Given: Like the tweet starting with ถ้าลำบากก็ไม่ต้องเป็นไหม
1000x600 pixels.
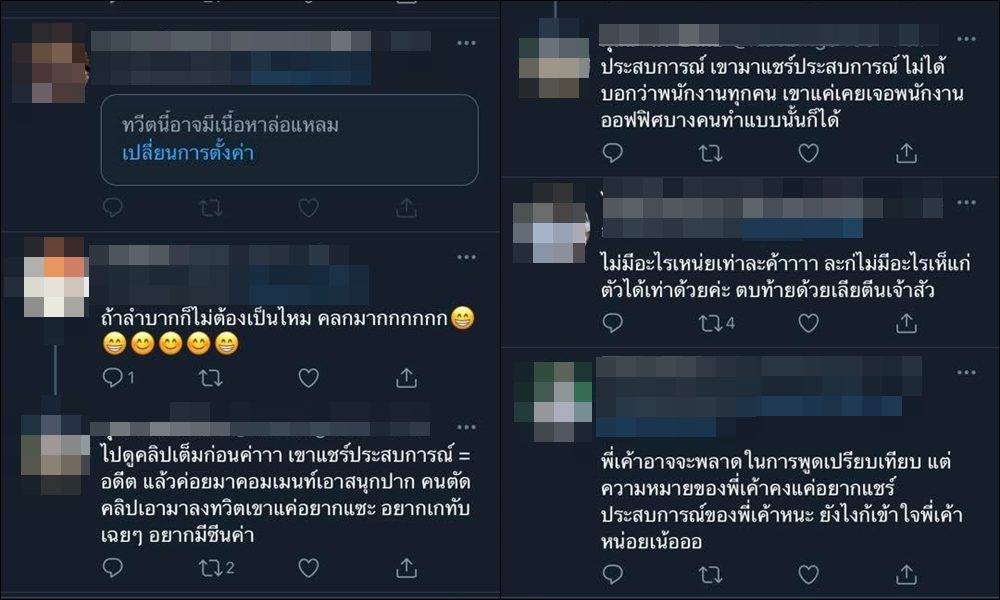Looking at the screenshot, I should coord(309,378).
